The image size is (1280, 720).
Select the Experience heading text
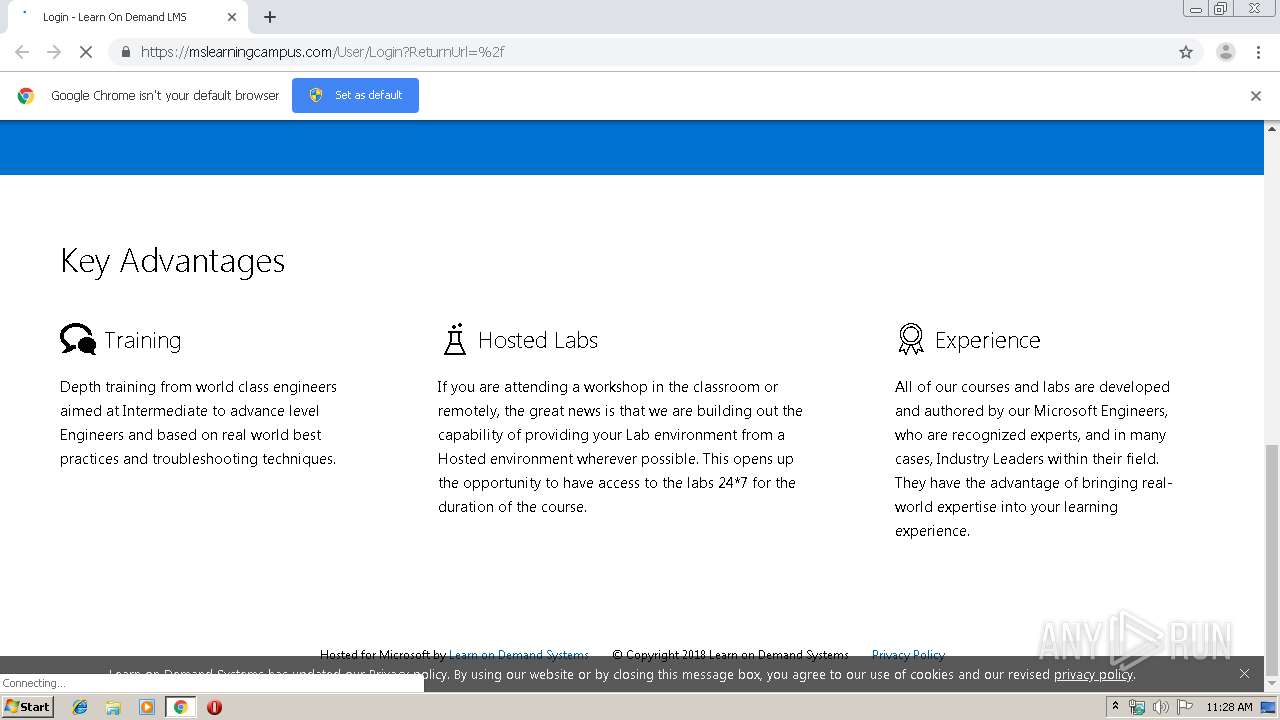pyautogui.click(x=988, y=340)
